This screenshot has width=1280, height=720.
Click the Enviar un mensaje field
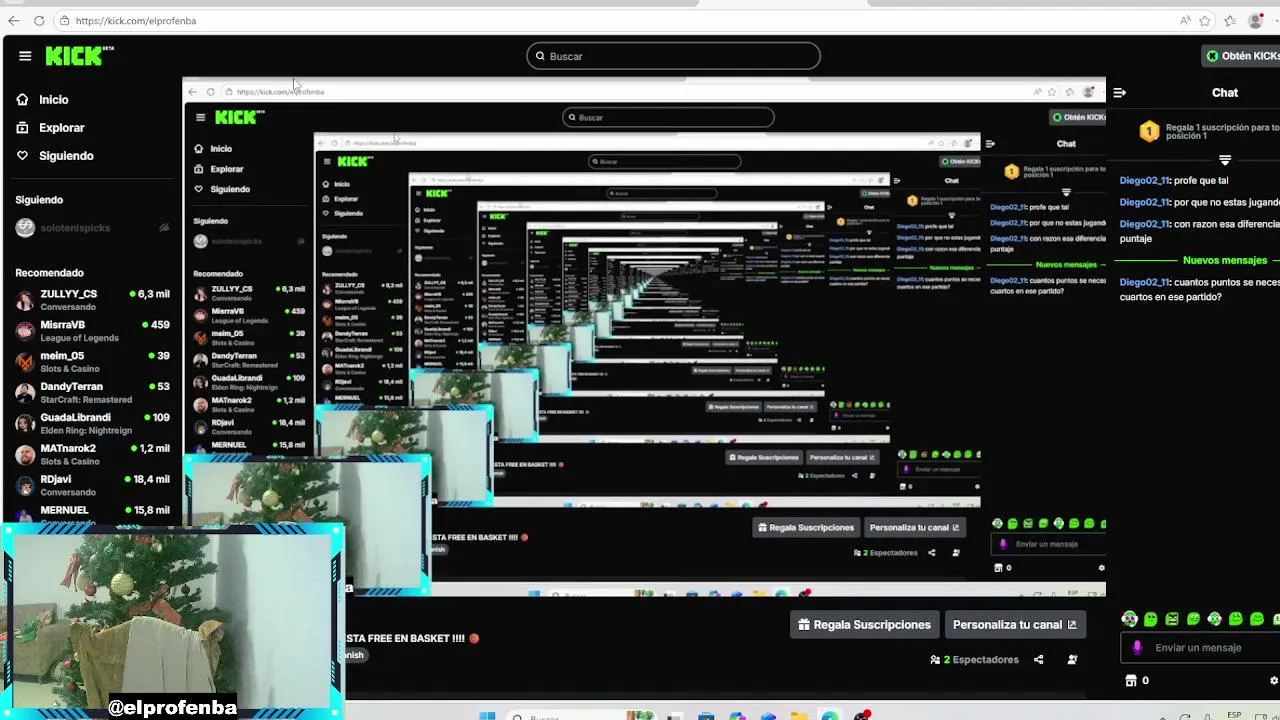coord(1200,648)
